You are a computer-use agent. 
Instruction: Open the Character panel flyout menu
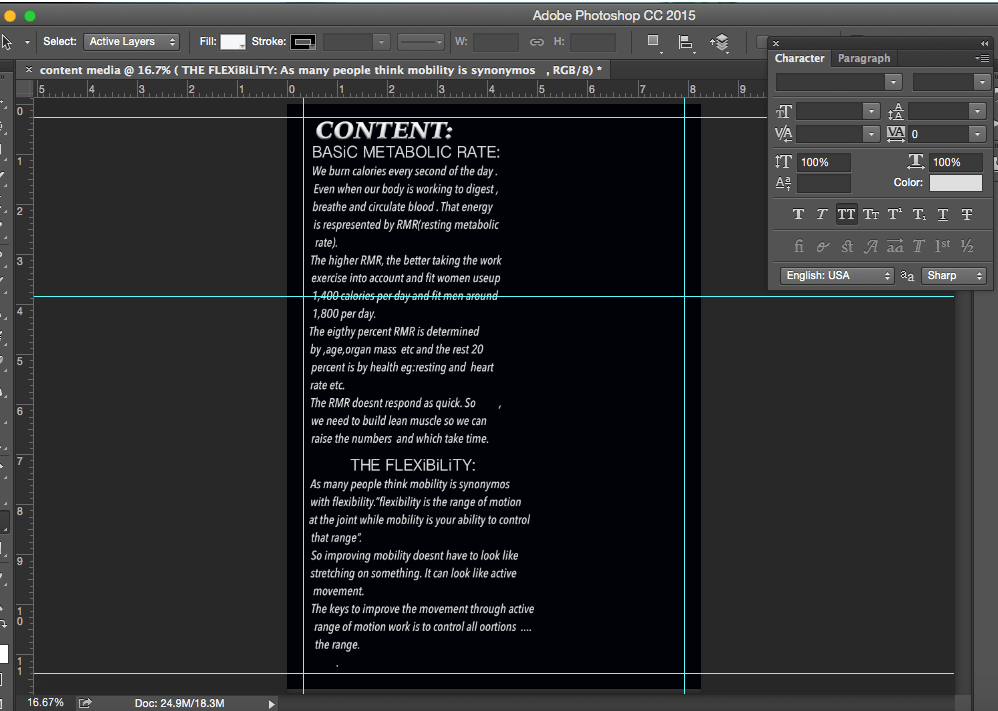tap(982, 59)
